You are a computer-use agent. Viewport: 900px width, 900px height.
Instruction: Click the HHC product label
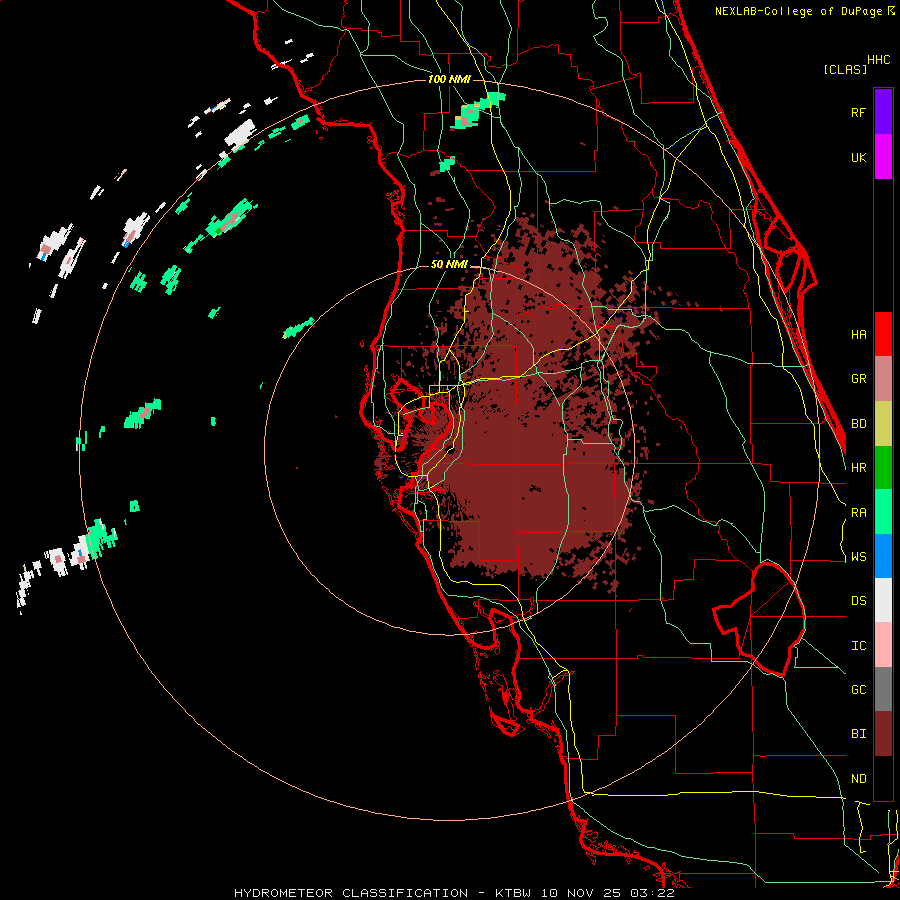878,60
